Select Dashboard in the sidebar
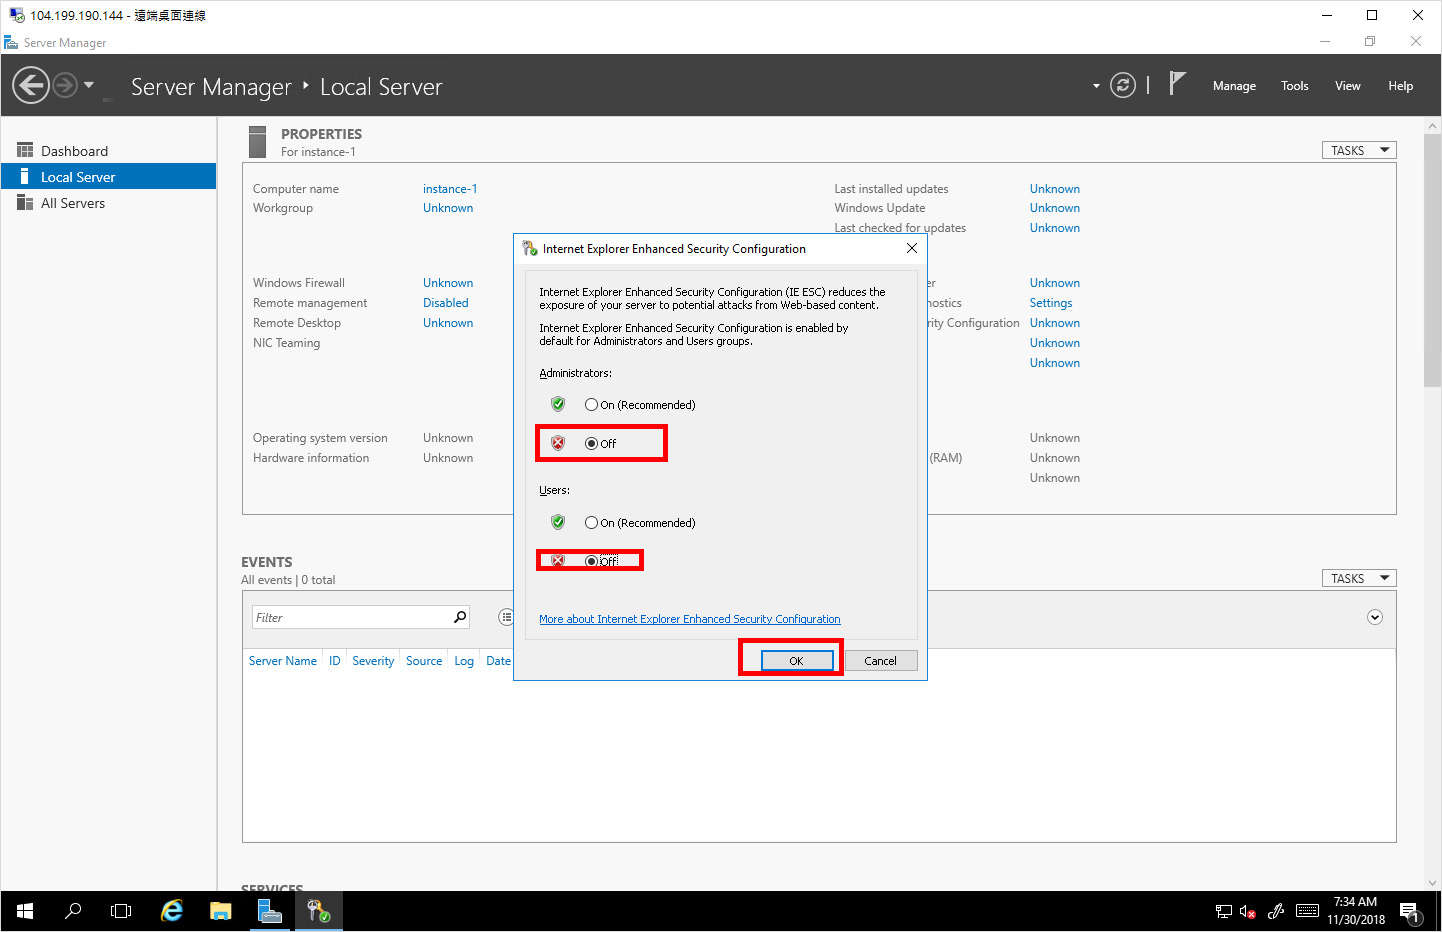 (x=108, y=151)
